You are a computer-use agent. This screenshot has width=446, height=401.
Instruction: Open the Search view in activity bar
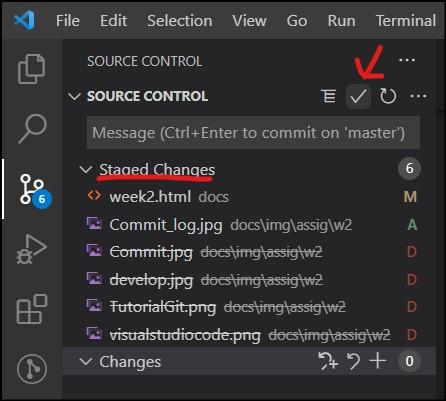(32, 129)
